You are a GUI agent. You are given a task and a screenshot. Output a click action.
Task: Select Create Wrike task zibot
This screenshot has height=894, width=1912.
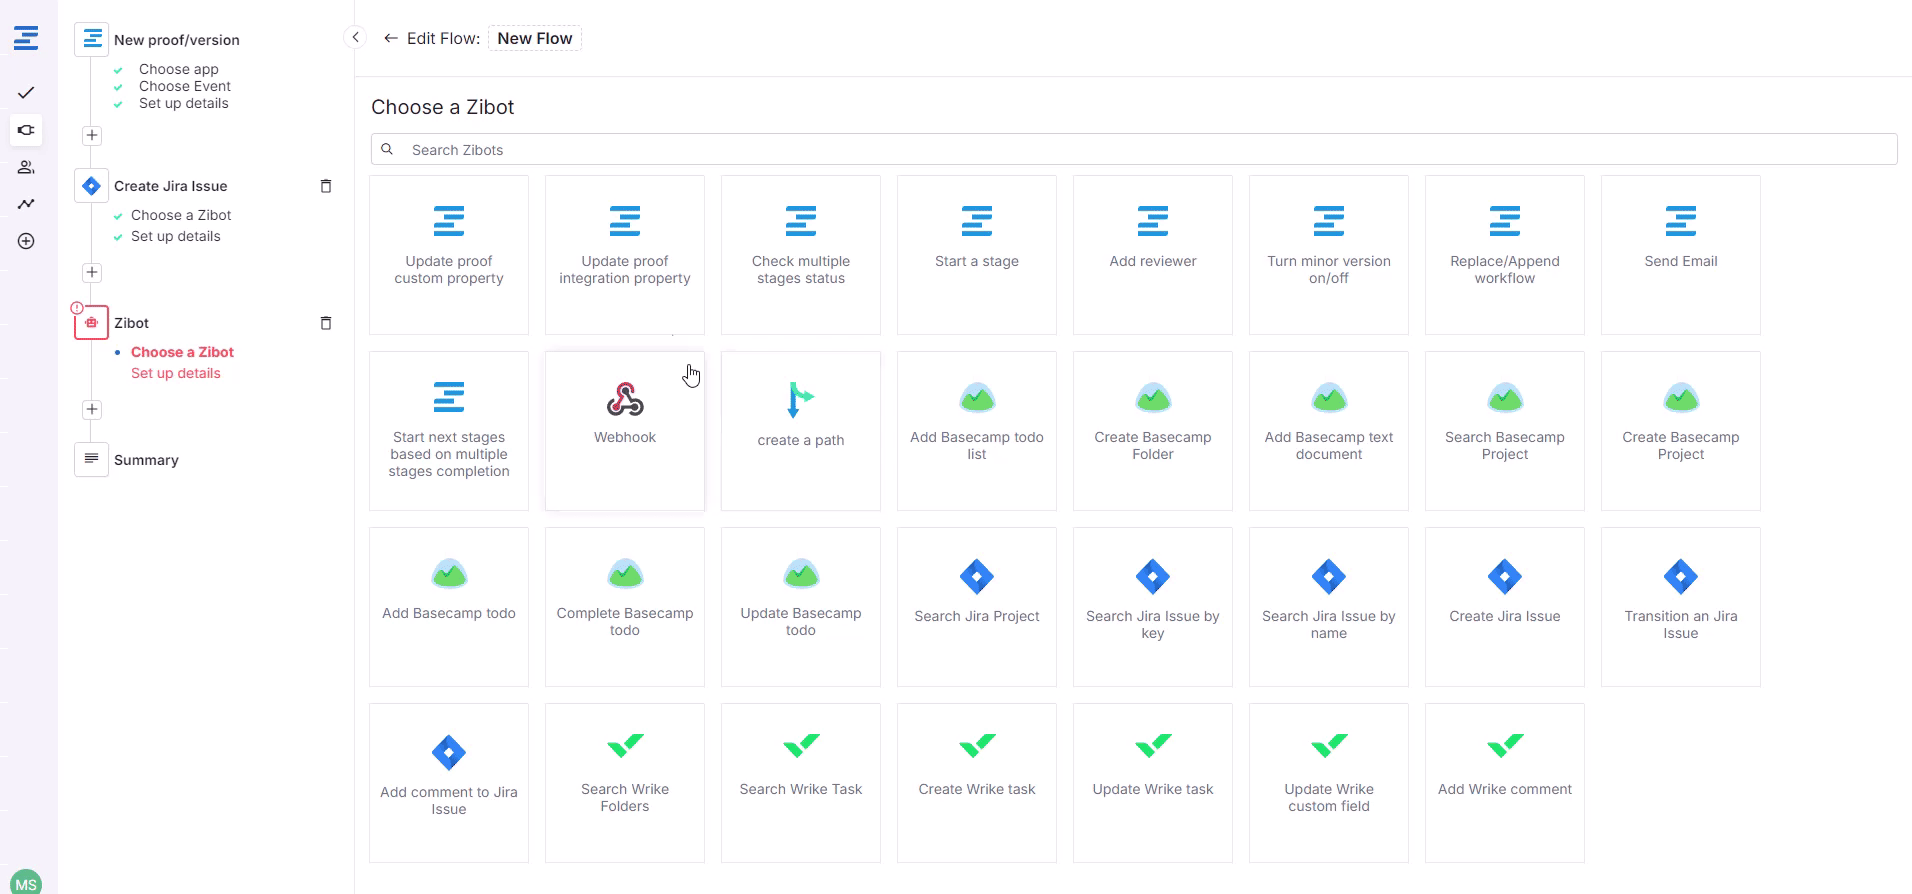click(976, 782)
